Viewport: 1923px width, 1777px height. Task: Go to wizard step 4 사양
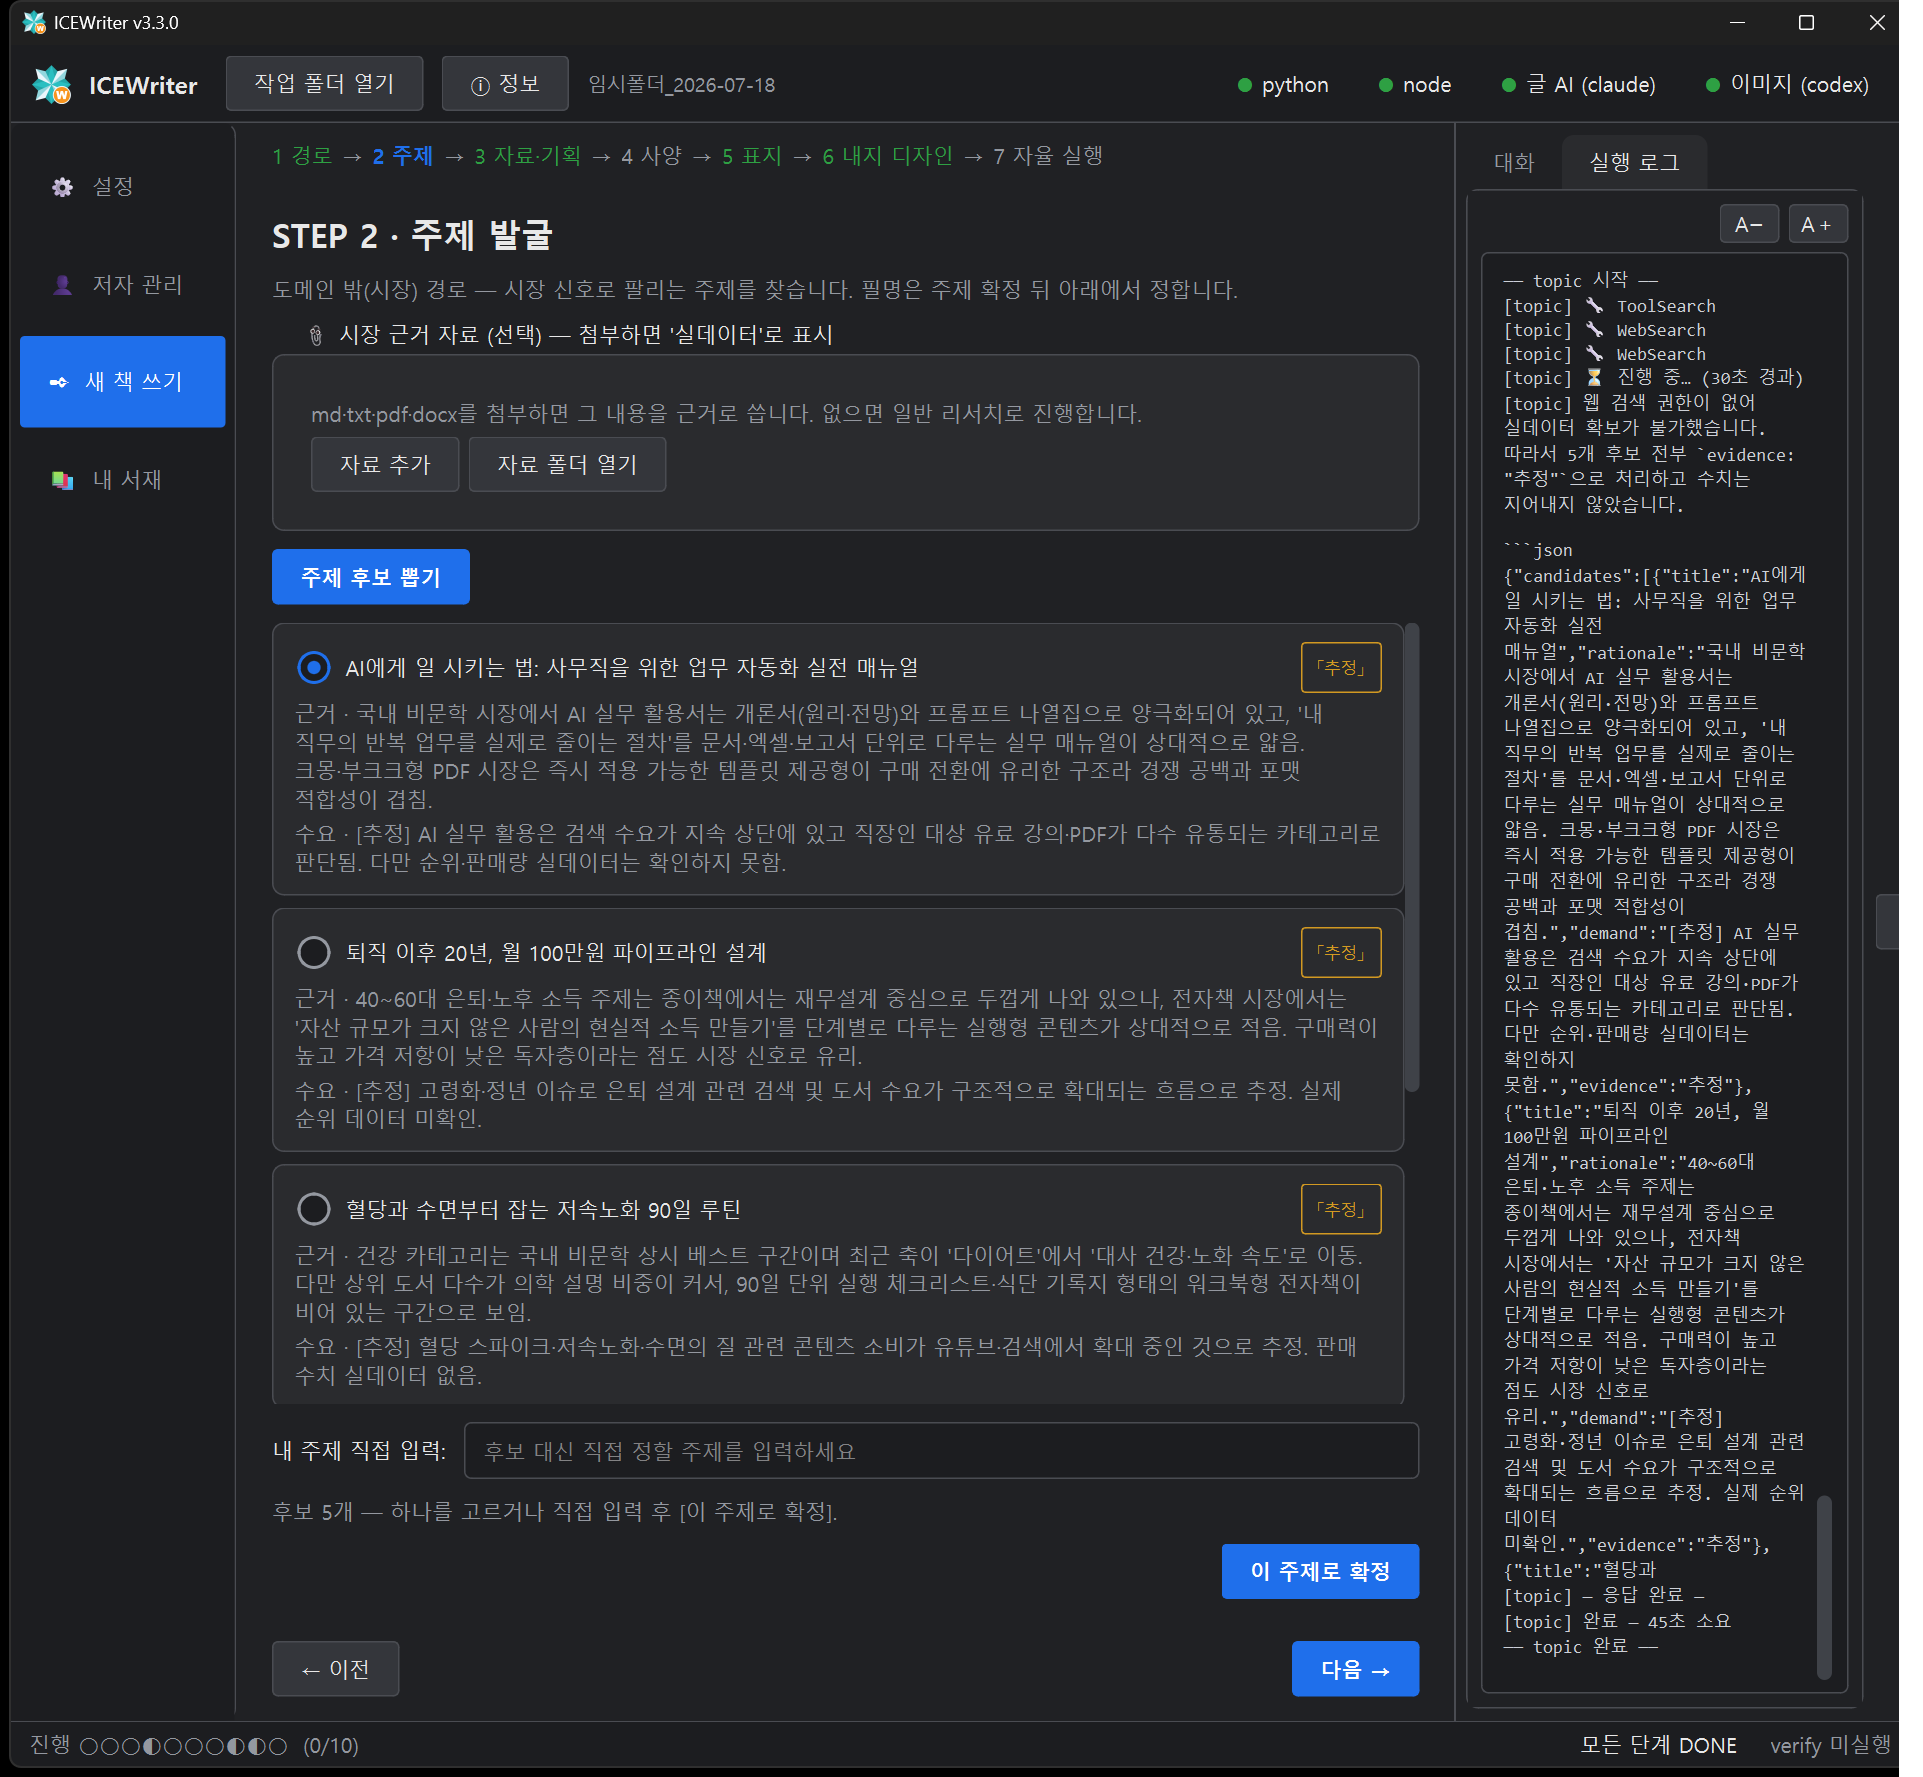tap(651, 156)
